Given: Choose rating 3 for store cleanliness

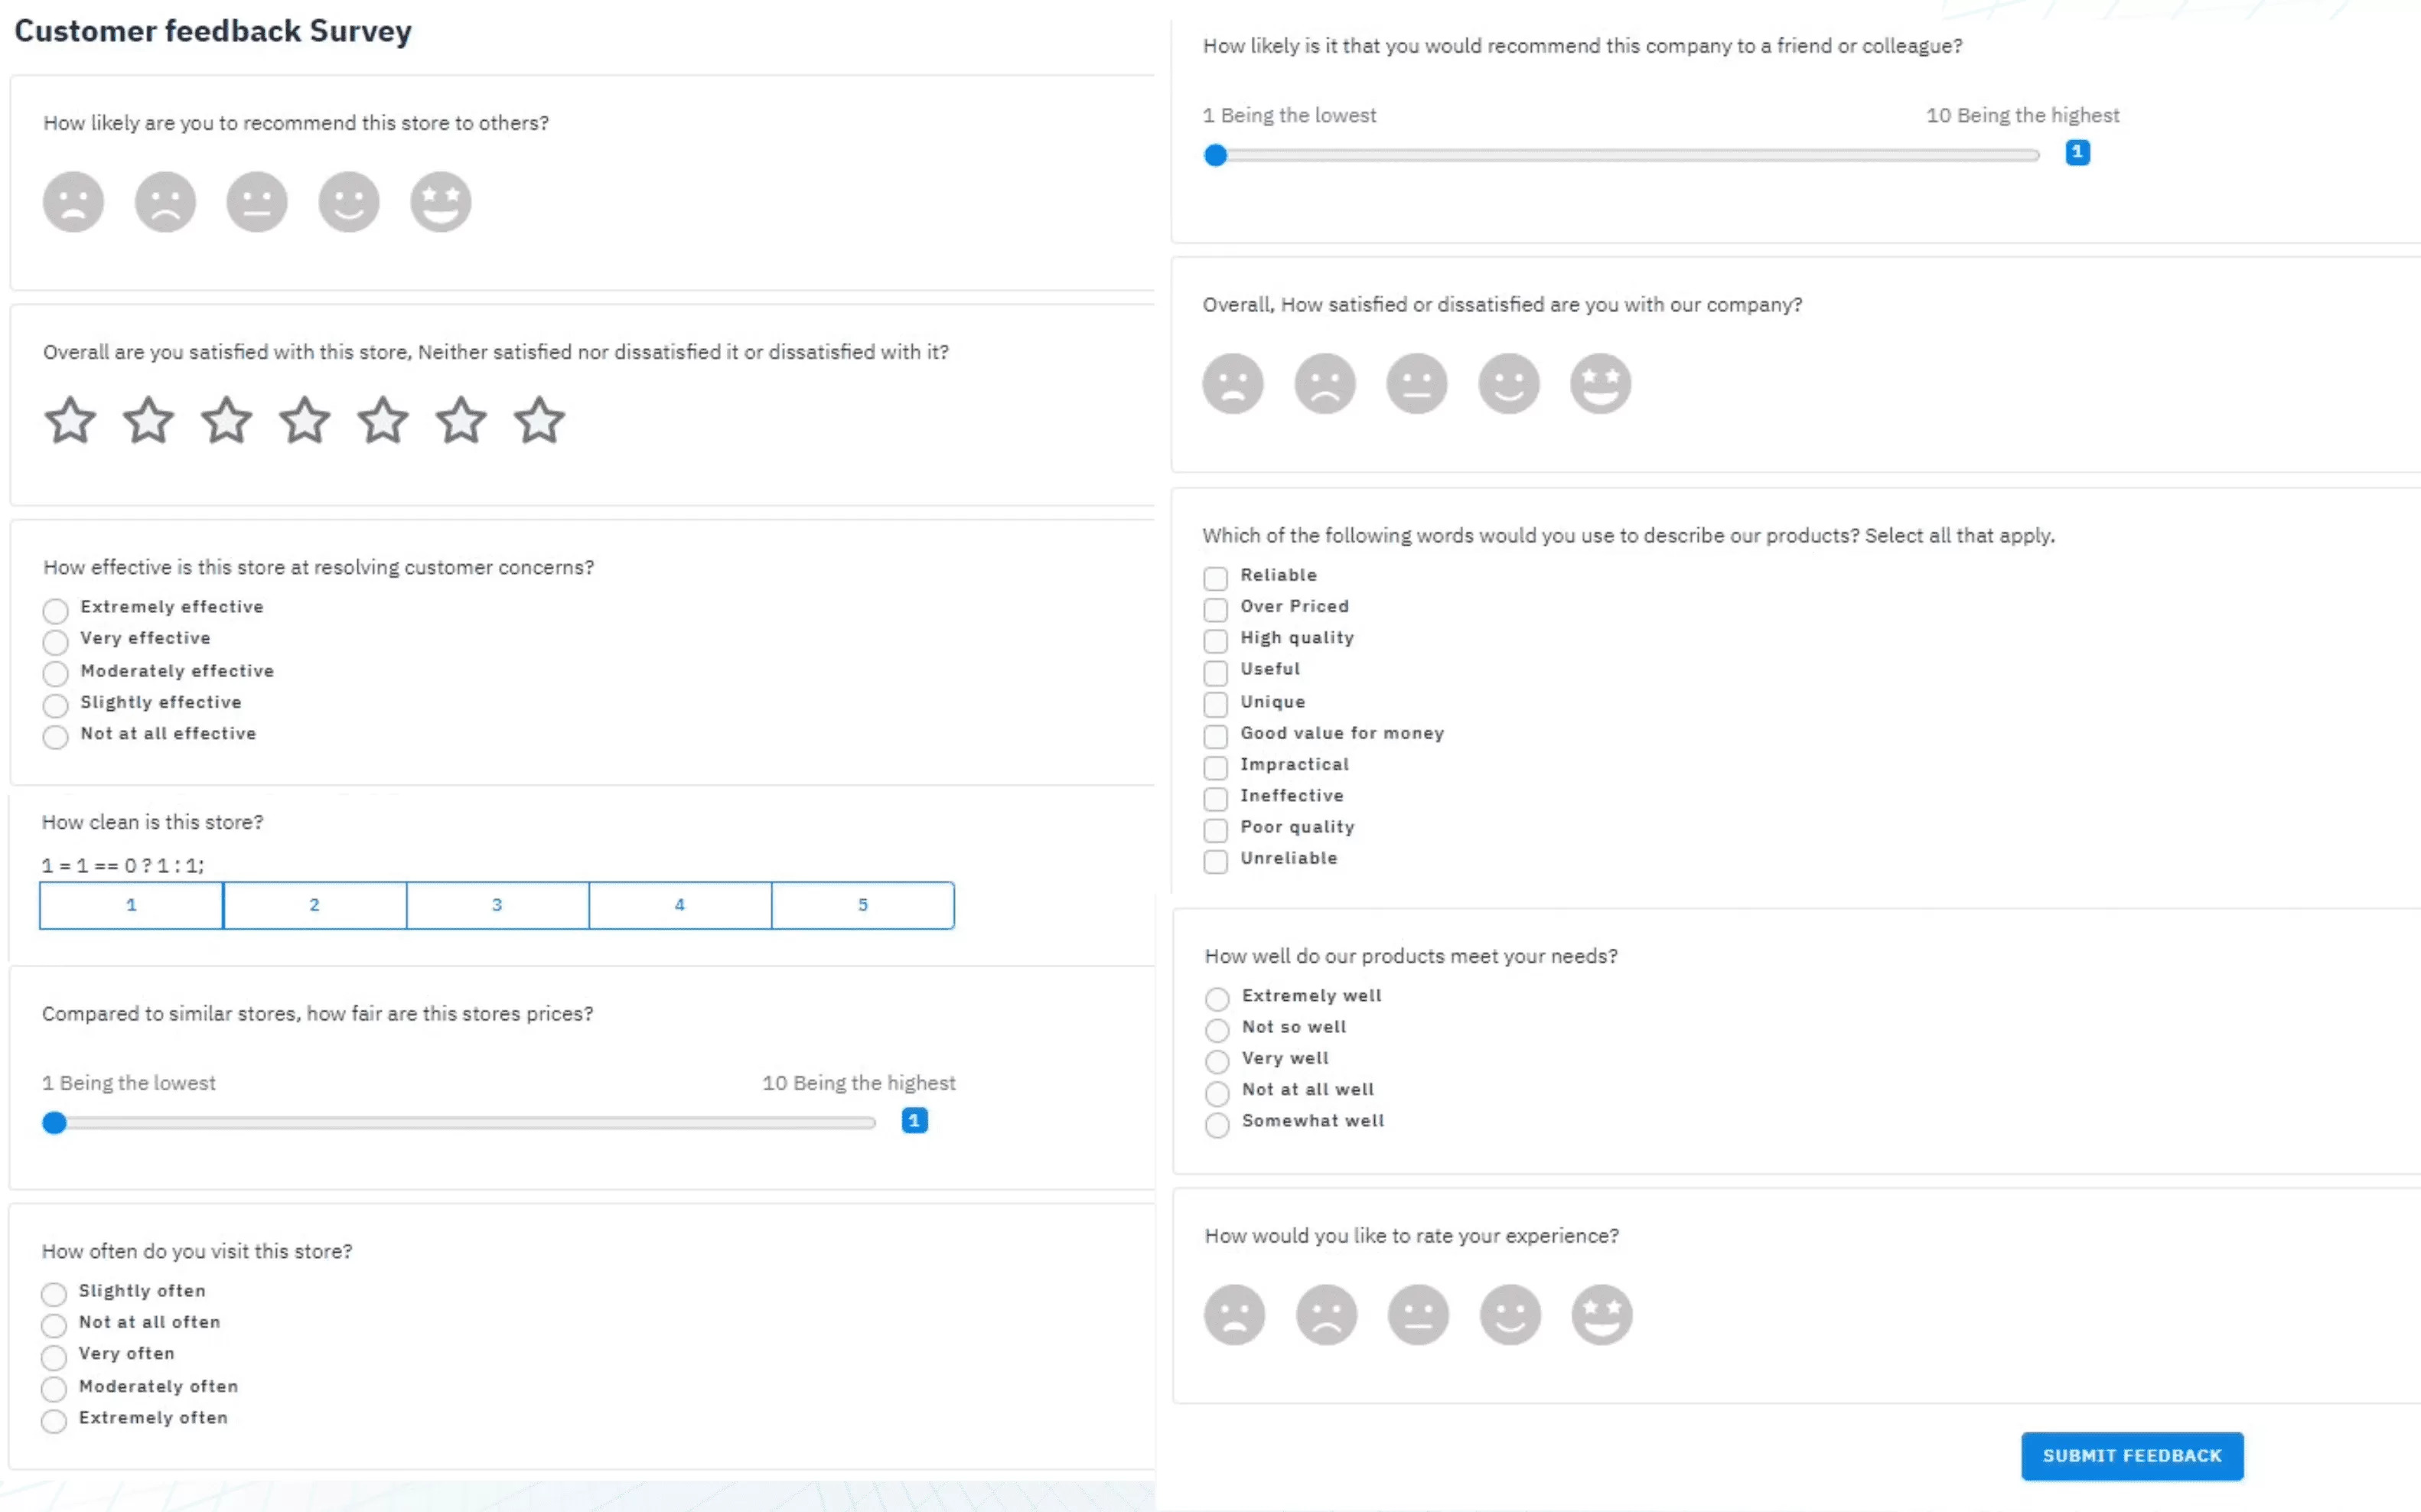Looking at the screenshot, I should click(x=497, y=905).
